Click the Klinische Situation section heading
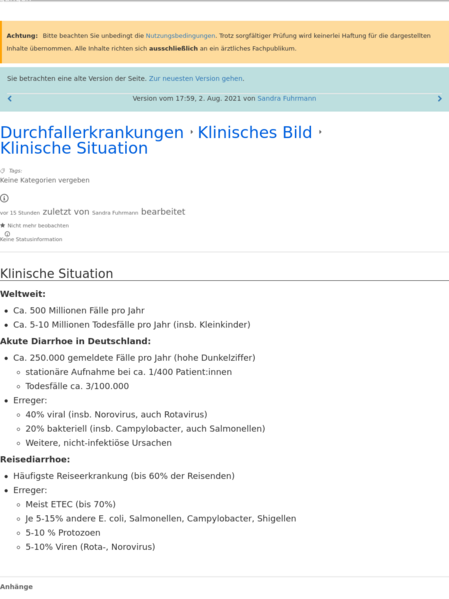The width and height of the screenshot is (449, 599). pyautogui.click(x=57, y=274)
